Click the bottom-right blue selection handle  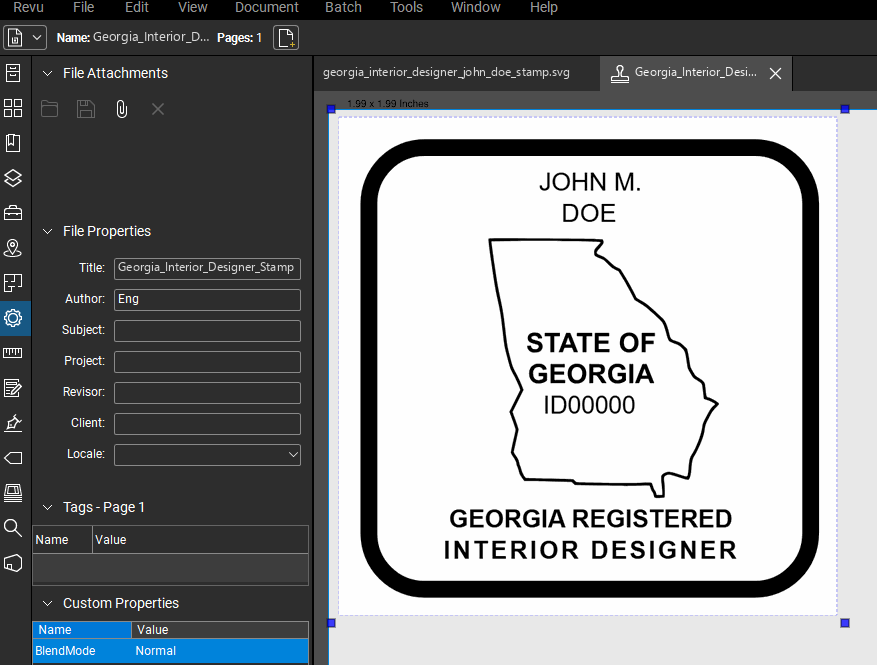pyautogui.click(x=845, y=623)
